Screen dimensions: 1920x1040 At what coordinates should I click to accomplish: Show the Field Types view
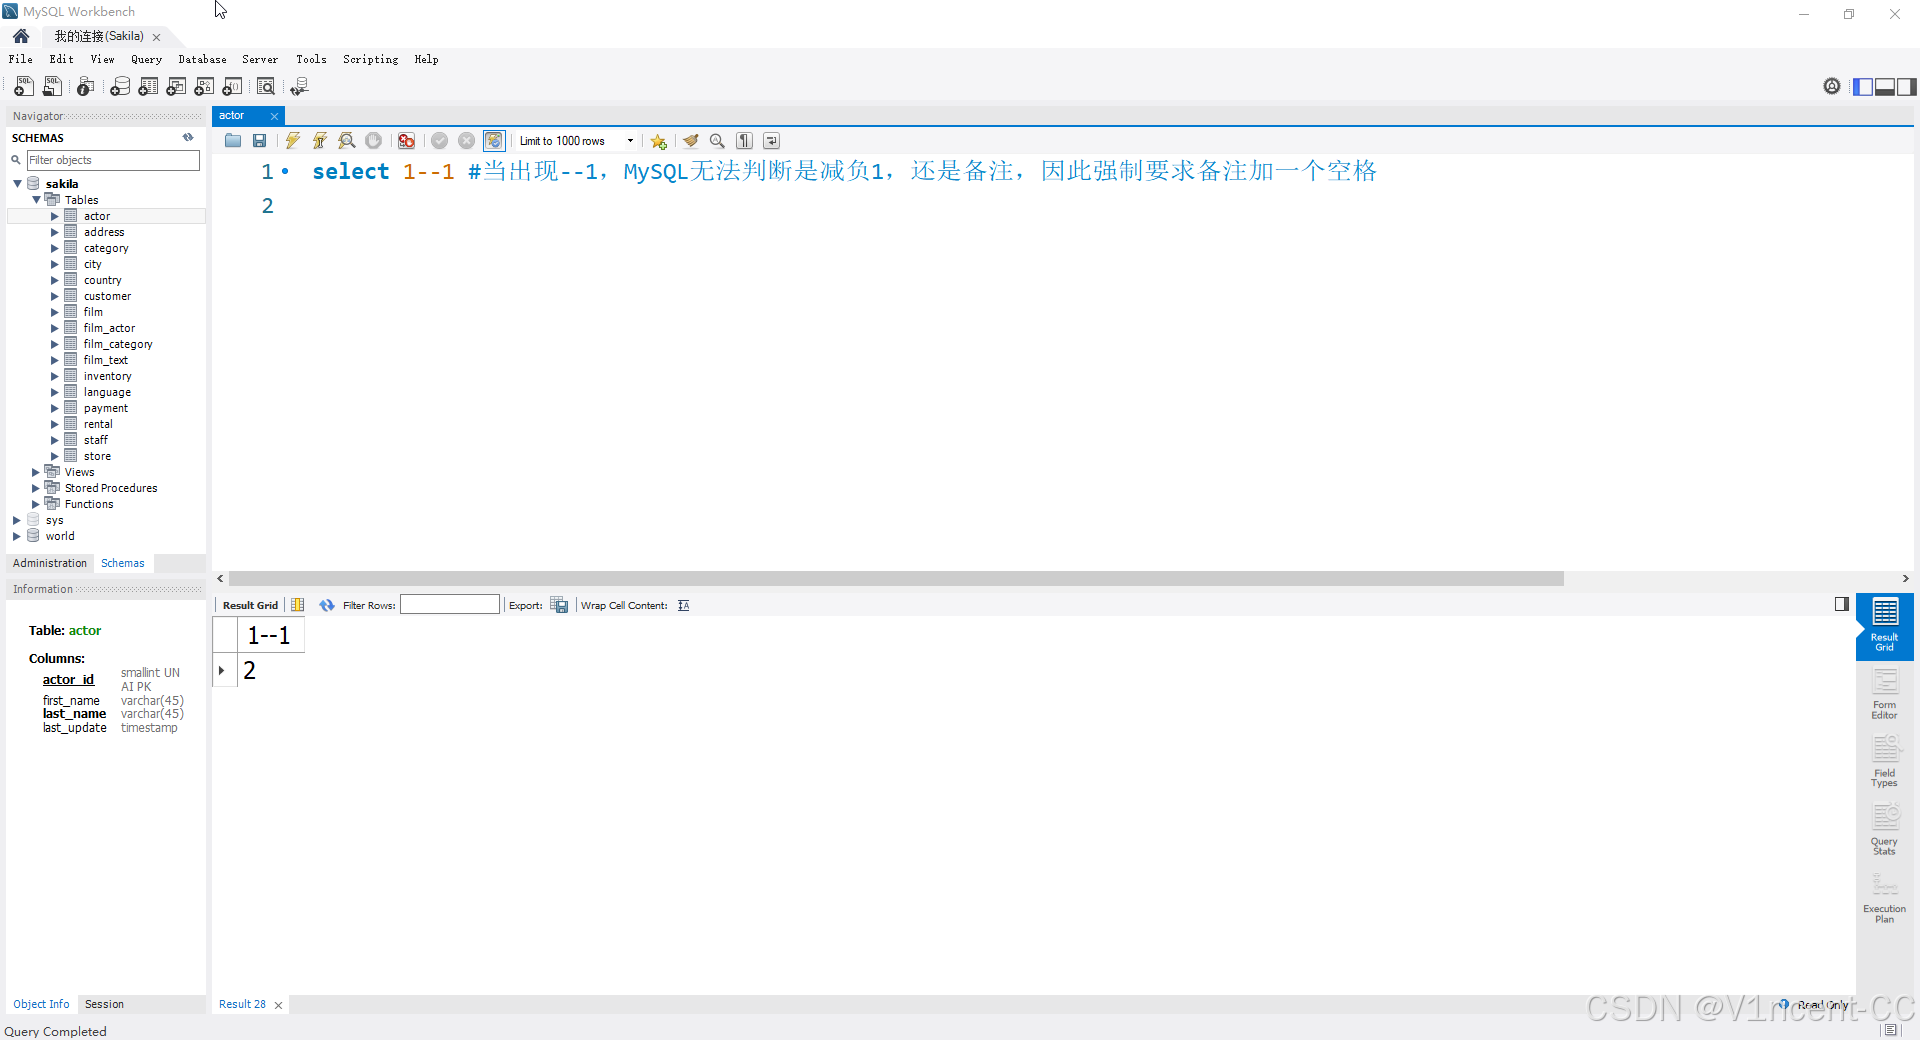tap(1885, 762)
